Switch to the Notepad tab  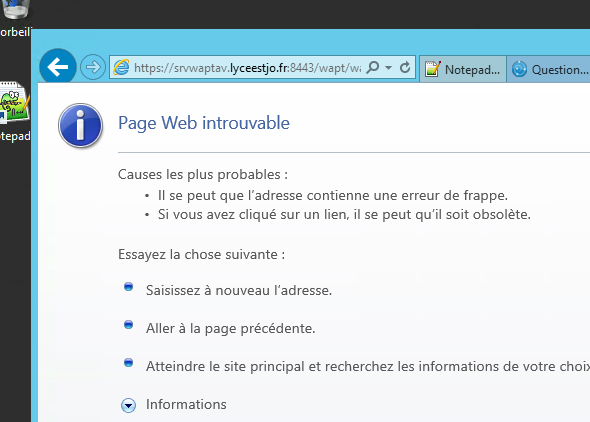[x=463, y=69]
